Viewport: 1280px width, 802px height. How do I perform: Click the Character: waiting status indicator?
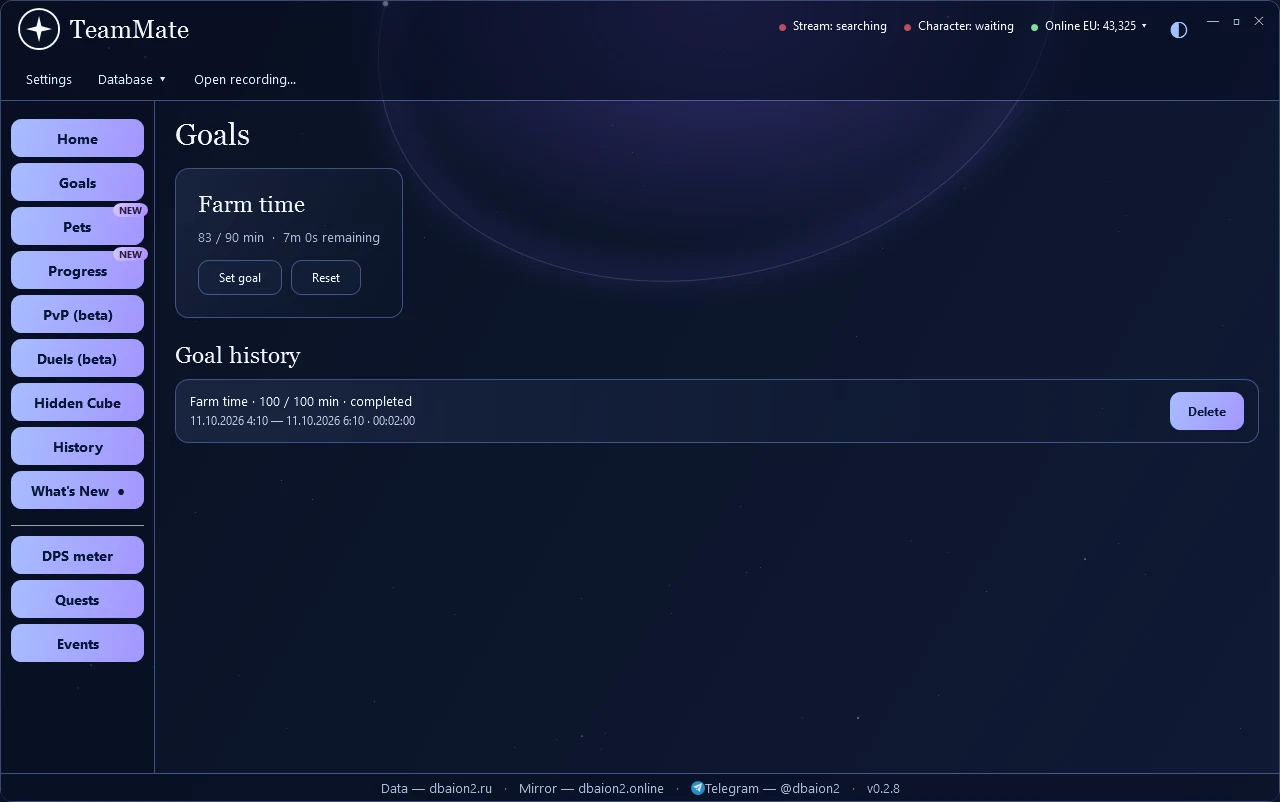959,26
